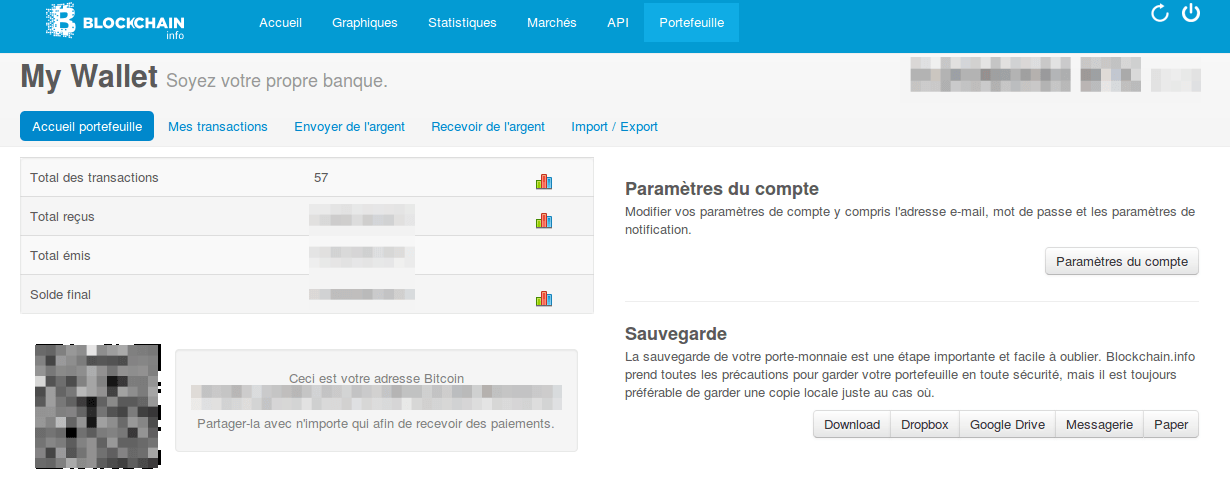
Task: Back up wallet to Dropbox
Action: pos(925,425)
